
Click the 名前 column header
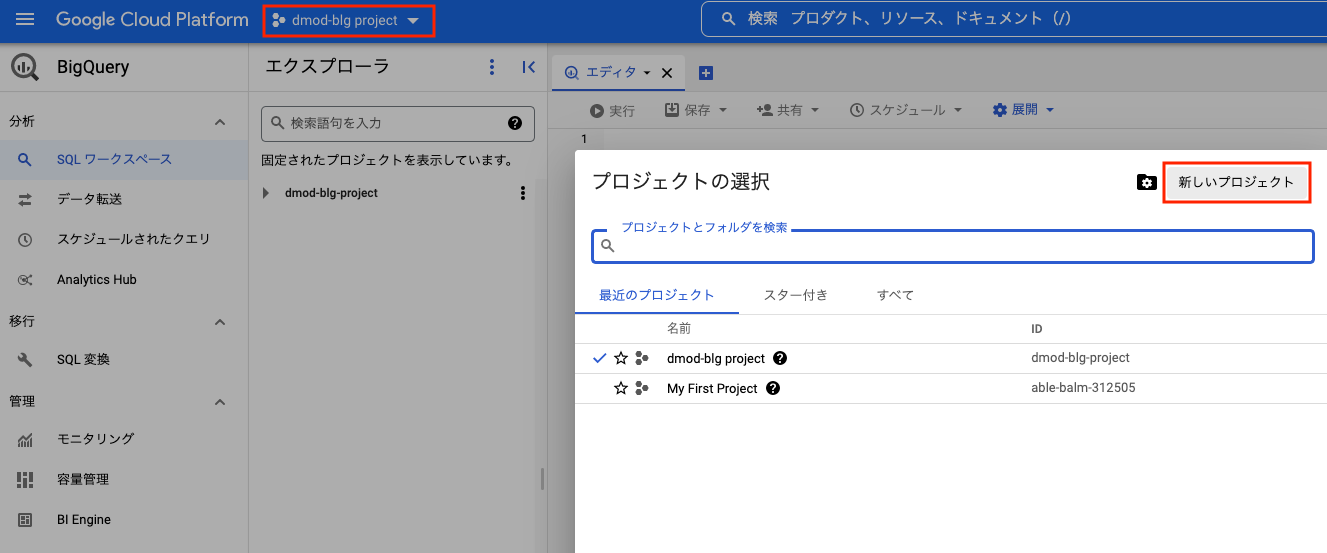point(679,328)
